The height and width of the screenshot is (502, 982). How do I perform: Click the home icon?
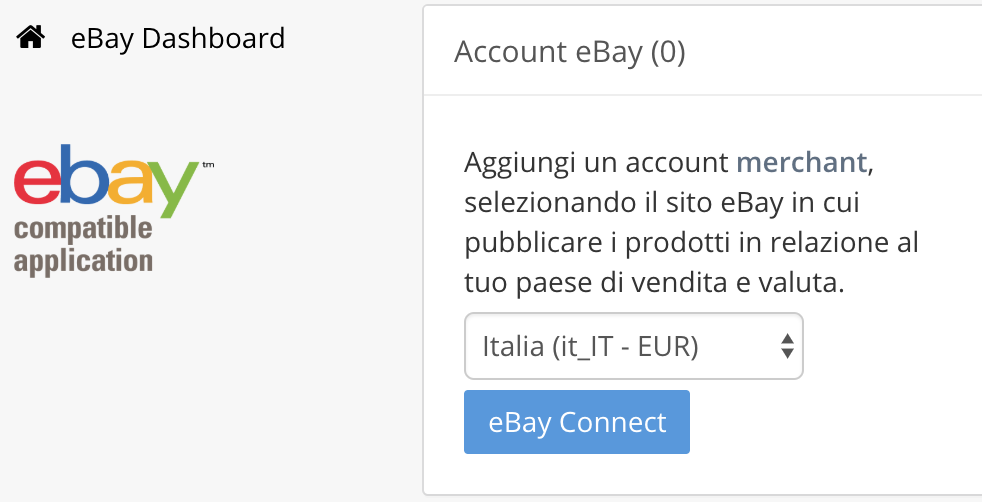(31, 38)
